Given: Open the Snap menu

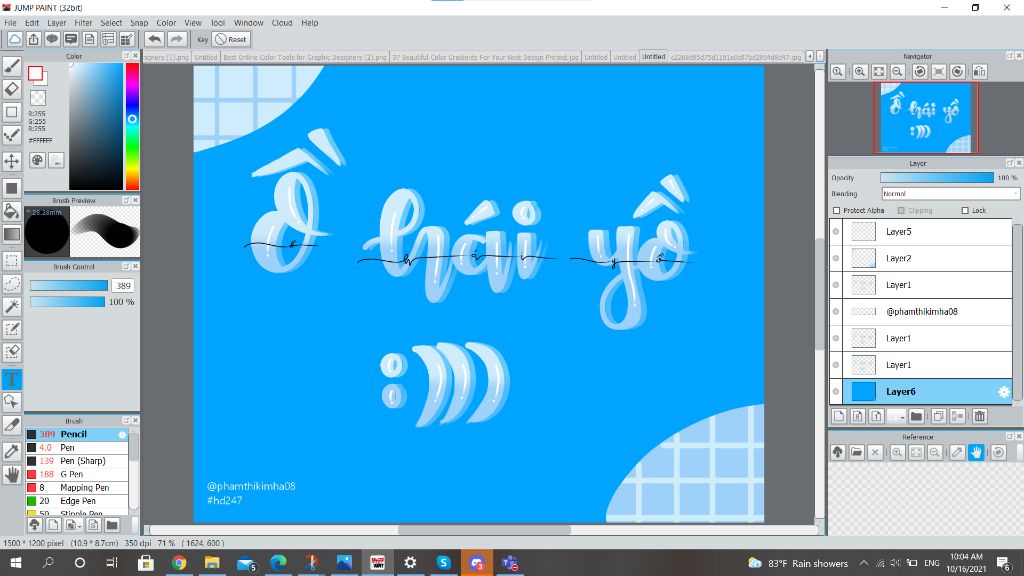Looking at the screenshot, I should tap(139, 23).
